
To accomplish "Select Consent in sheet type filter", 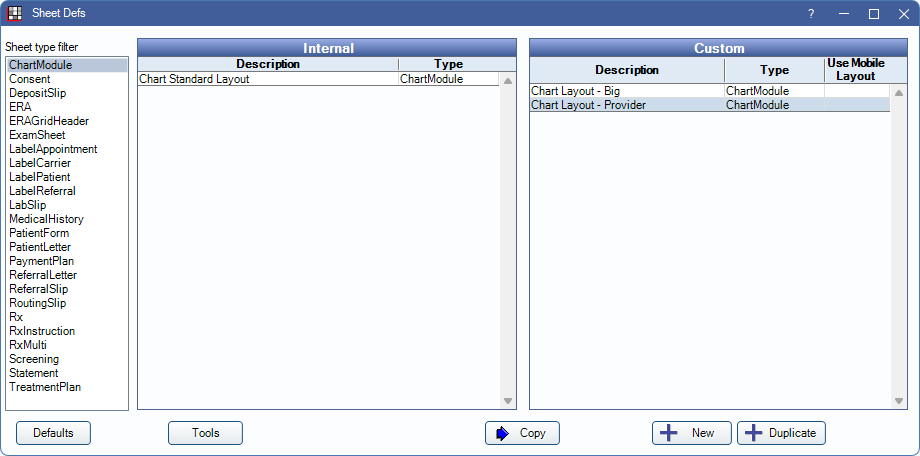I will coord(30,79).
